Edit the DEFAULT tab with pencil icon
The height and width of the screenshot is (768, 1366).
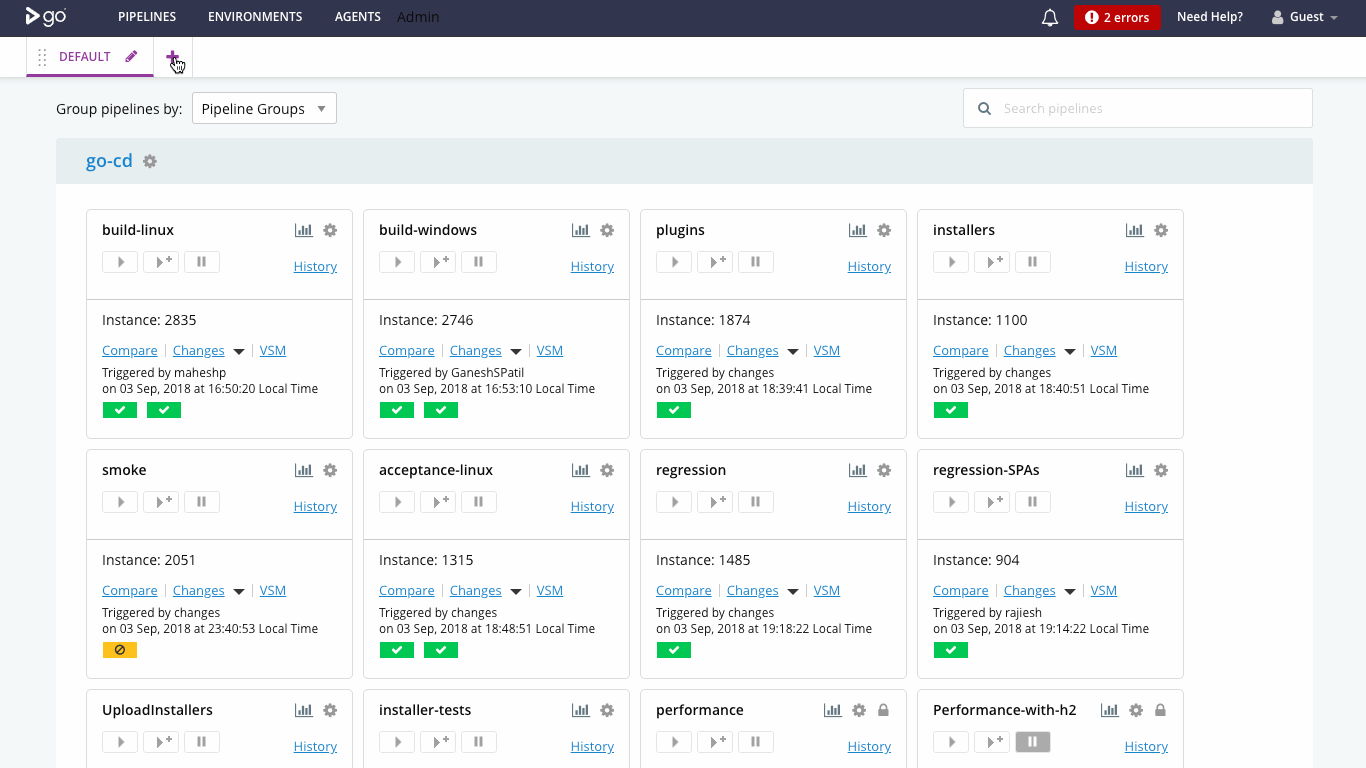[131, 57]
